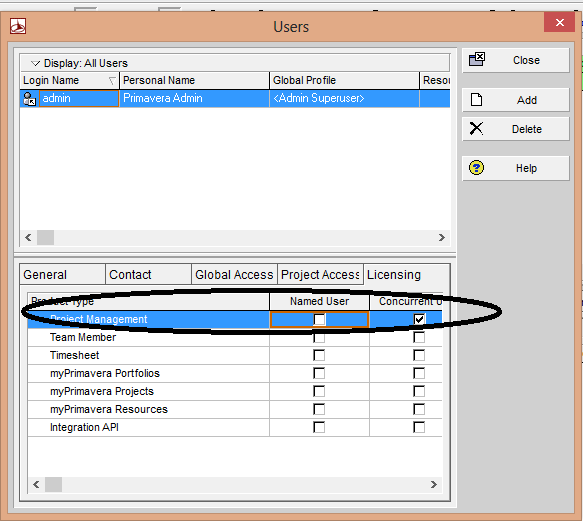Image resolution: width=583 pixels, height=521 pixels.
Task: Open Help for Users dialog
Action: (x=516, y=168)
